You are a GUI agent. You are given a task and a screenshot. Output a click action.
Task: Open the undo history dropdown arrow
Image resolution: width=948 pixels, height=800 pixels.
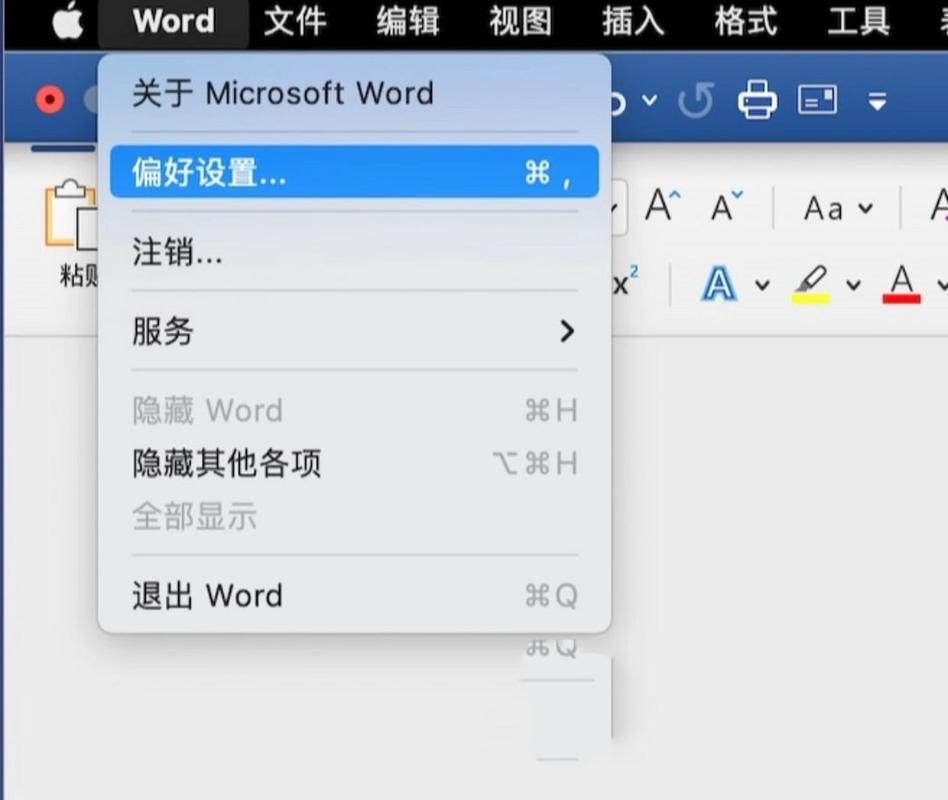coord(649,100)
